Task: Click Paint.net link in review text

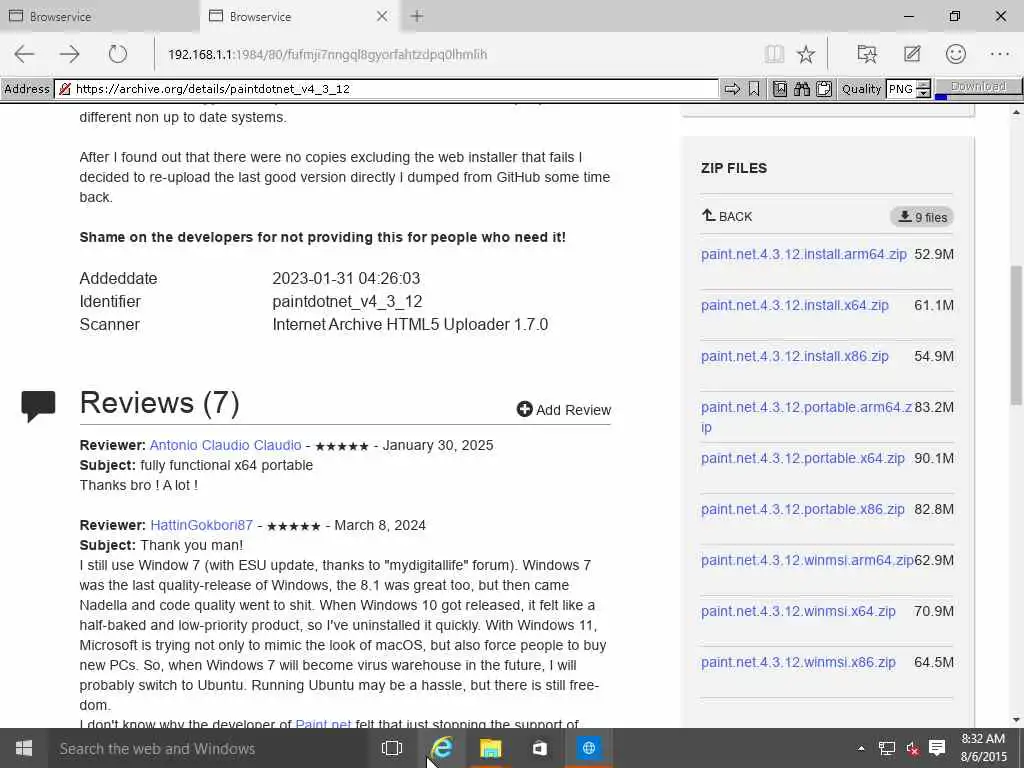Action: (x=323, y=723)
